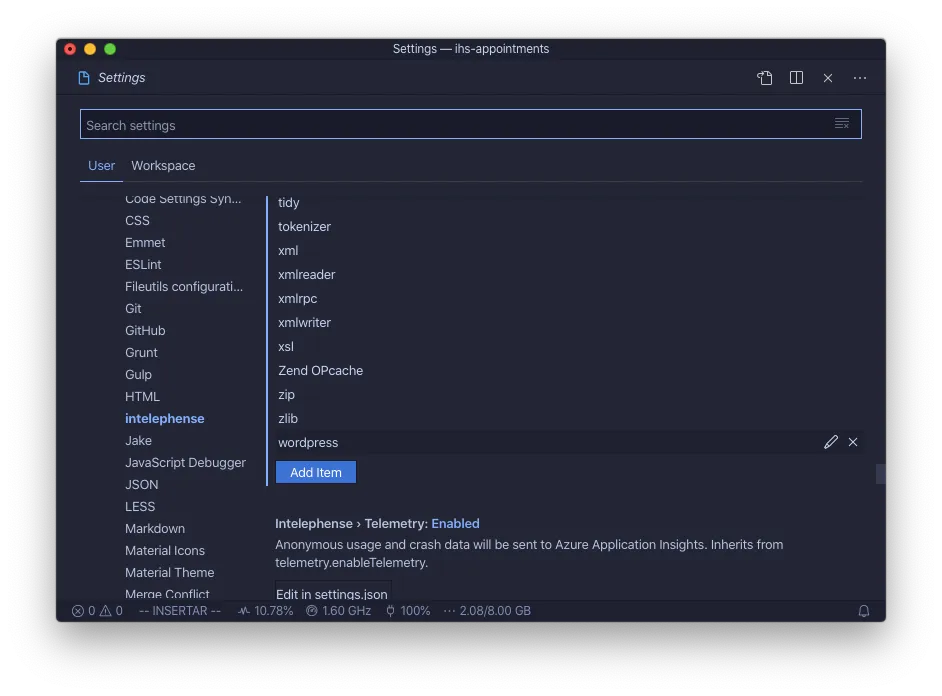This screenshot has height=696, width=942.
Task: Click CPU speed 1.60 GHz indicator
Action: [338, 611]
